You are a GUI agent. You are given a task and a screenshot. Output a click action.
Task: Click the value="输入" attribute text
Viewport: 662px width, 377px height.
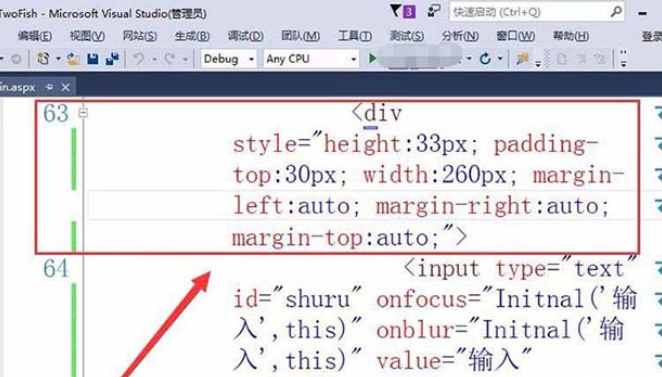[454, 361]
